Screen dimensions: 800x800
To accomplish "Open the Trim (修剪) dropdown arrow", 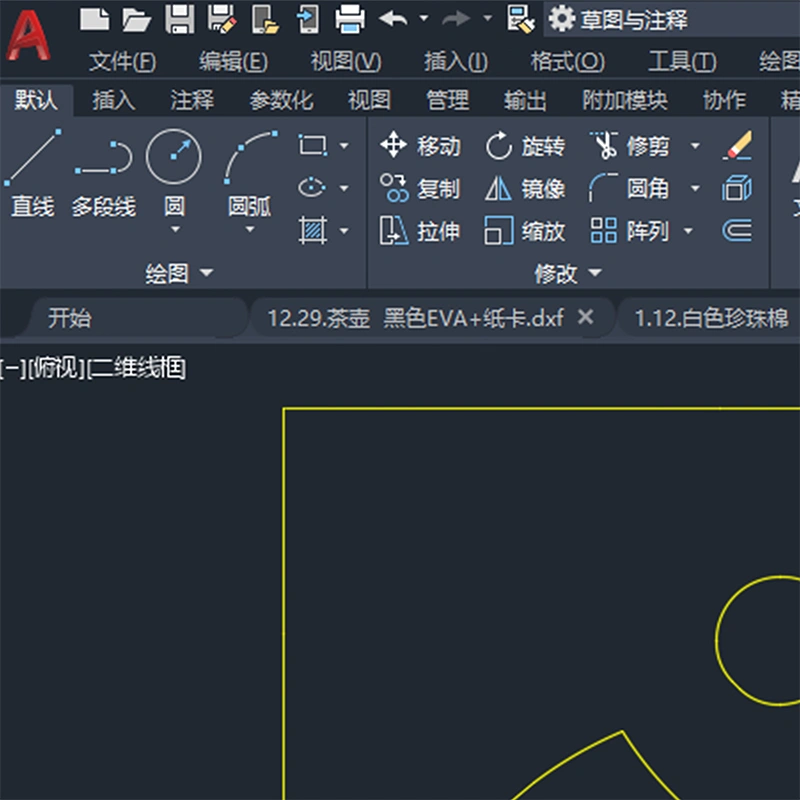I will click(695, 147).
